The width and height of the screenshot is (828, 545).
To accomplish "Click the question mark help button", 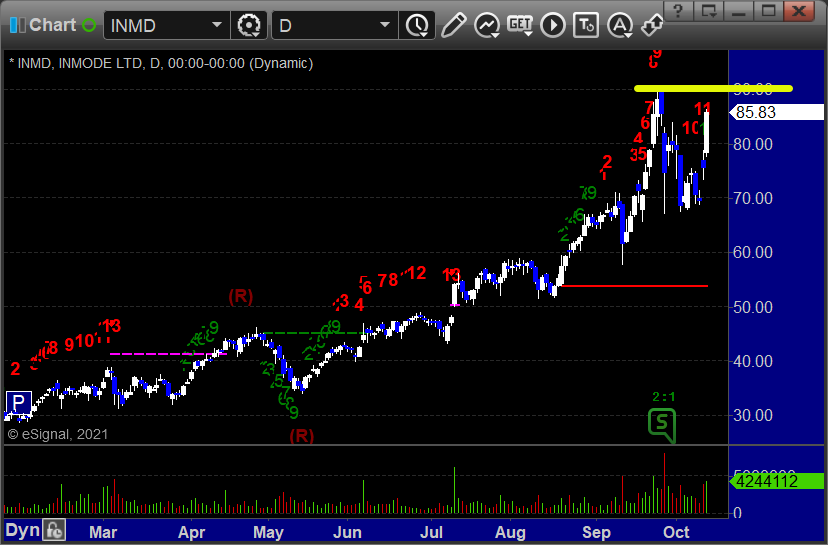I will [678, 10].
